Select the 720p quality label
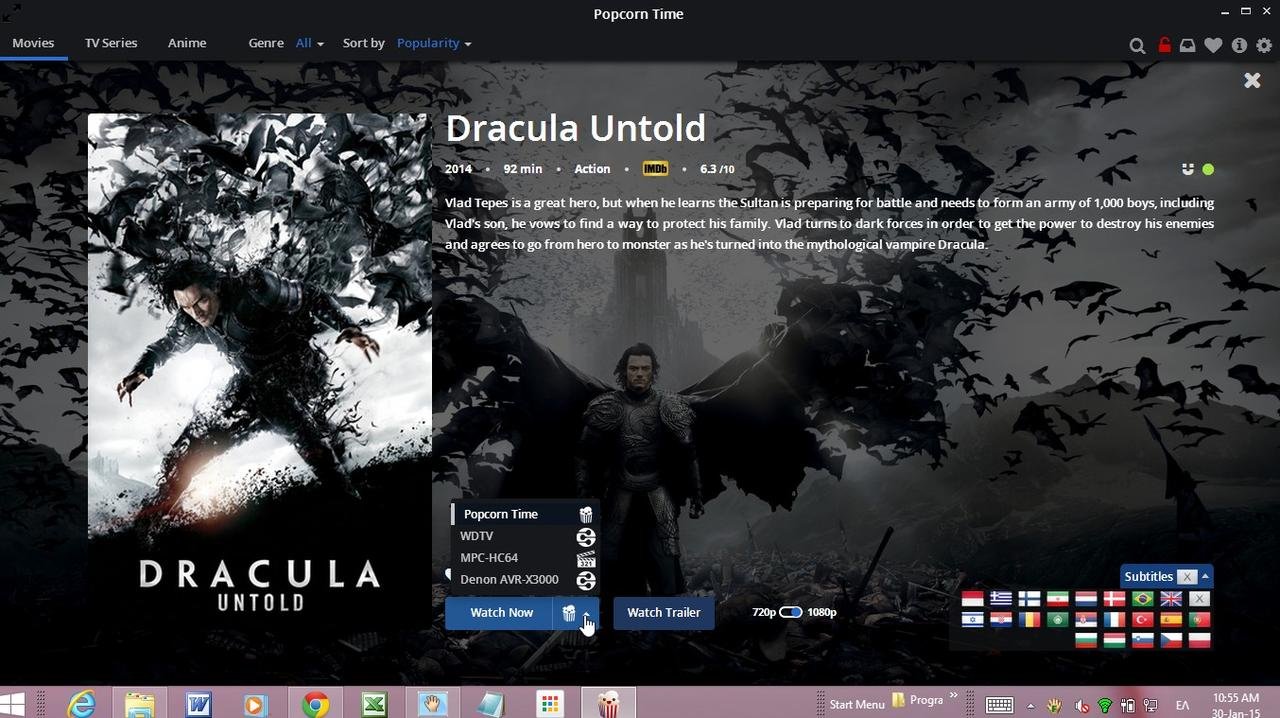The image size is (1280, 718). coord(764,612)
